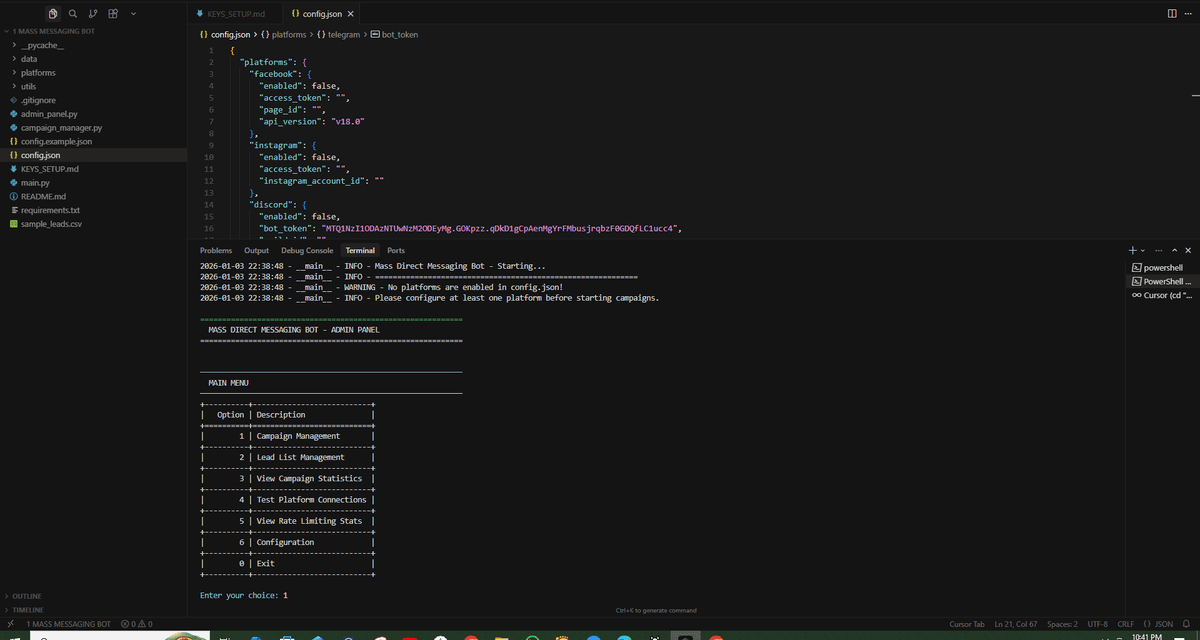The width and height of the screenshot is (1200, 640).
Task: Expand the OUTLINE section
Action: 27,596
